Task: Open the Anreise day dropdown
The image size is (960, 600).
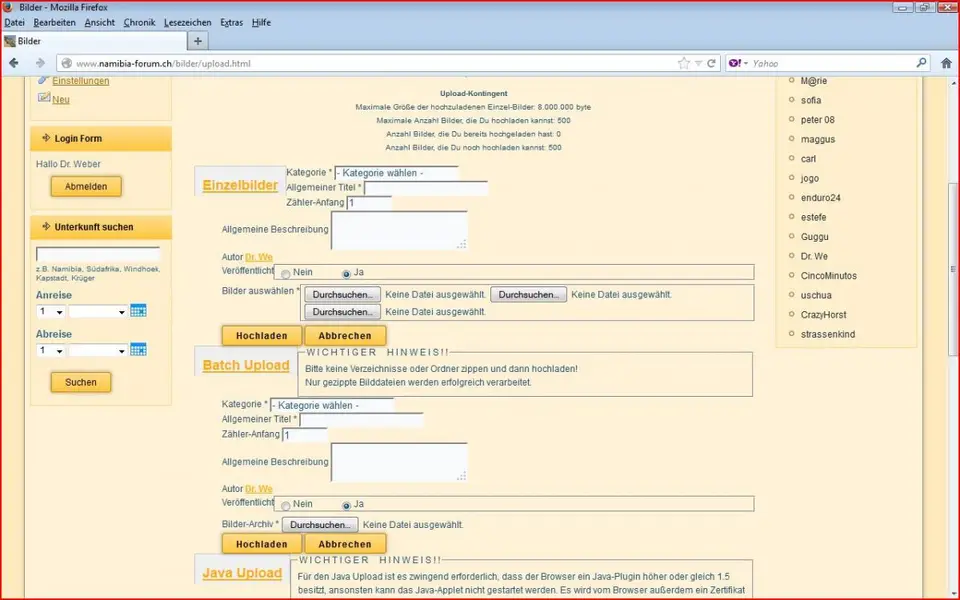Action: [x=51, y=312]
